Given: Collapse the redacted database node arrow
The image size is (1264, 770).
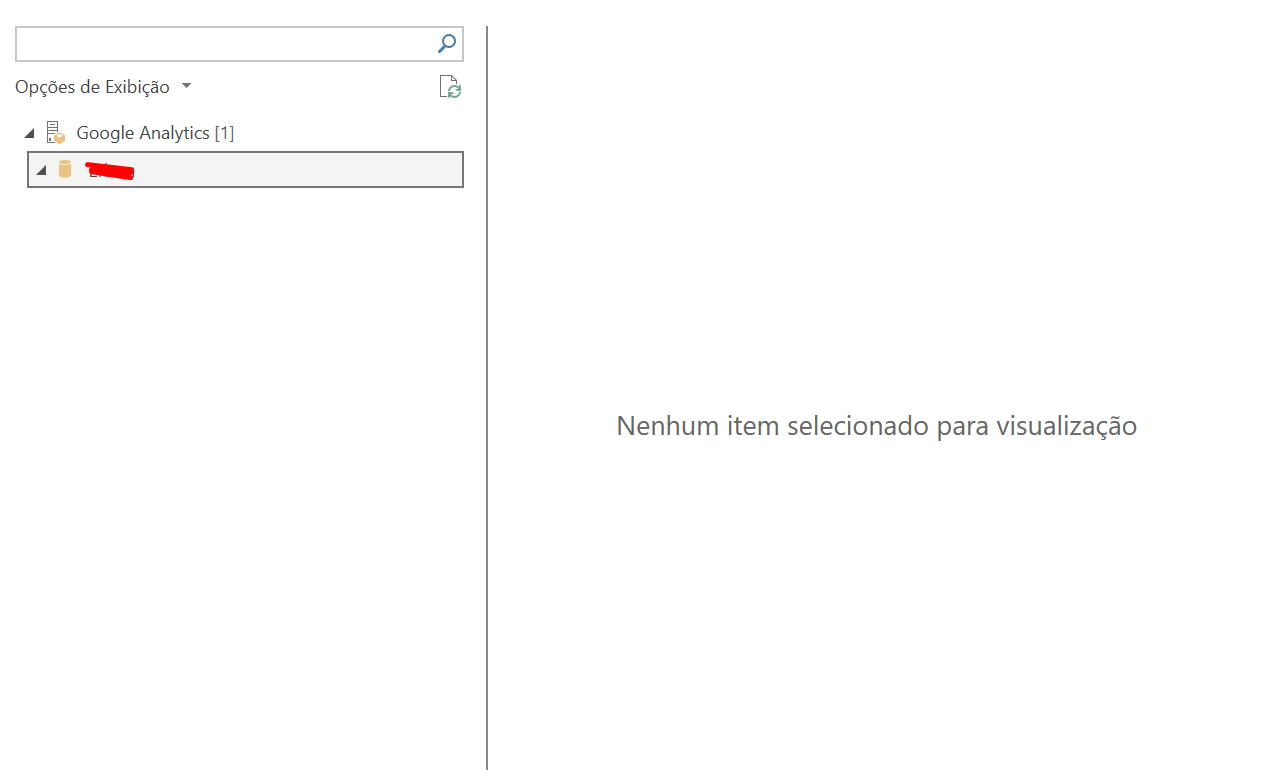Looking at the screenshot, I should (41, 170).
